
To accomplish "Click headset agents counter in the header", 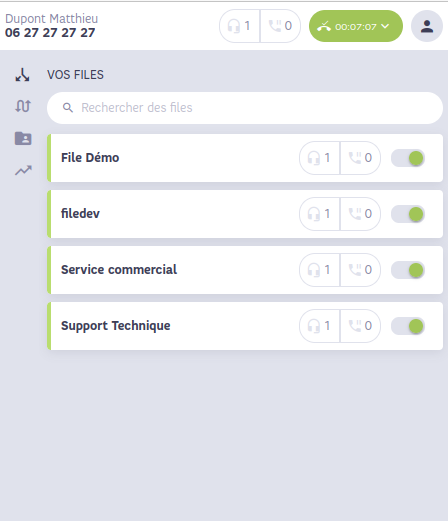I will click(239, 26).
